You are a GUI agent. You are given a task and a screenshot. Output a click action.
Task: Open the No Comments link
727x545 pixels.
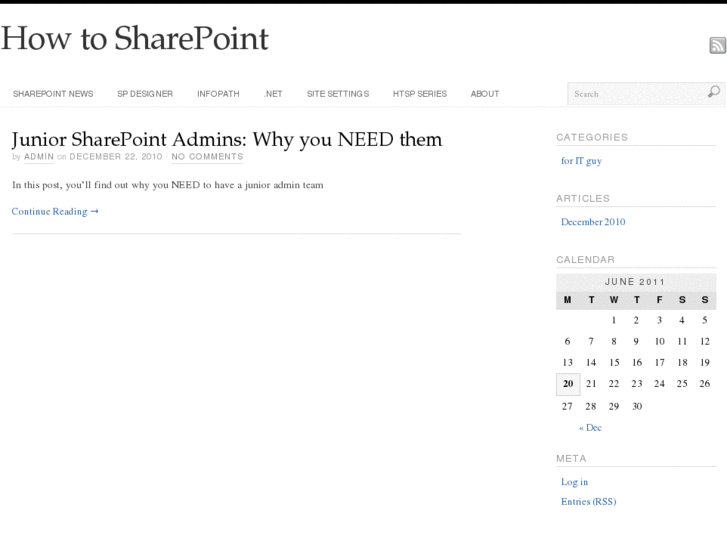click(207, 157)
